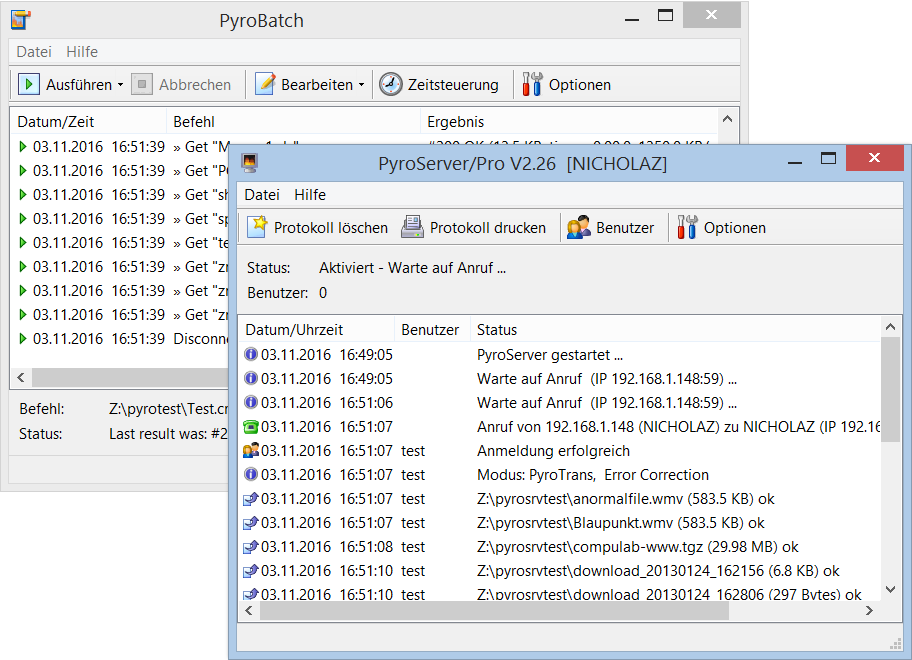
Task: Open Benutzer via the users toolbar icon
Action: pyautogui.click(x=579, y=227)
